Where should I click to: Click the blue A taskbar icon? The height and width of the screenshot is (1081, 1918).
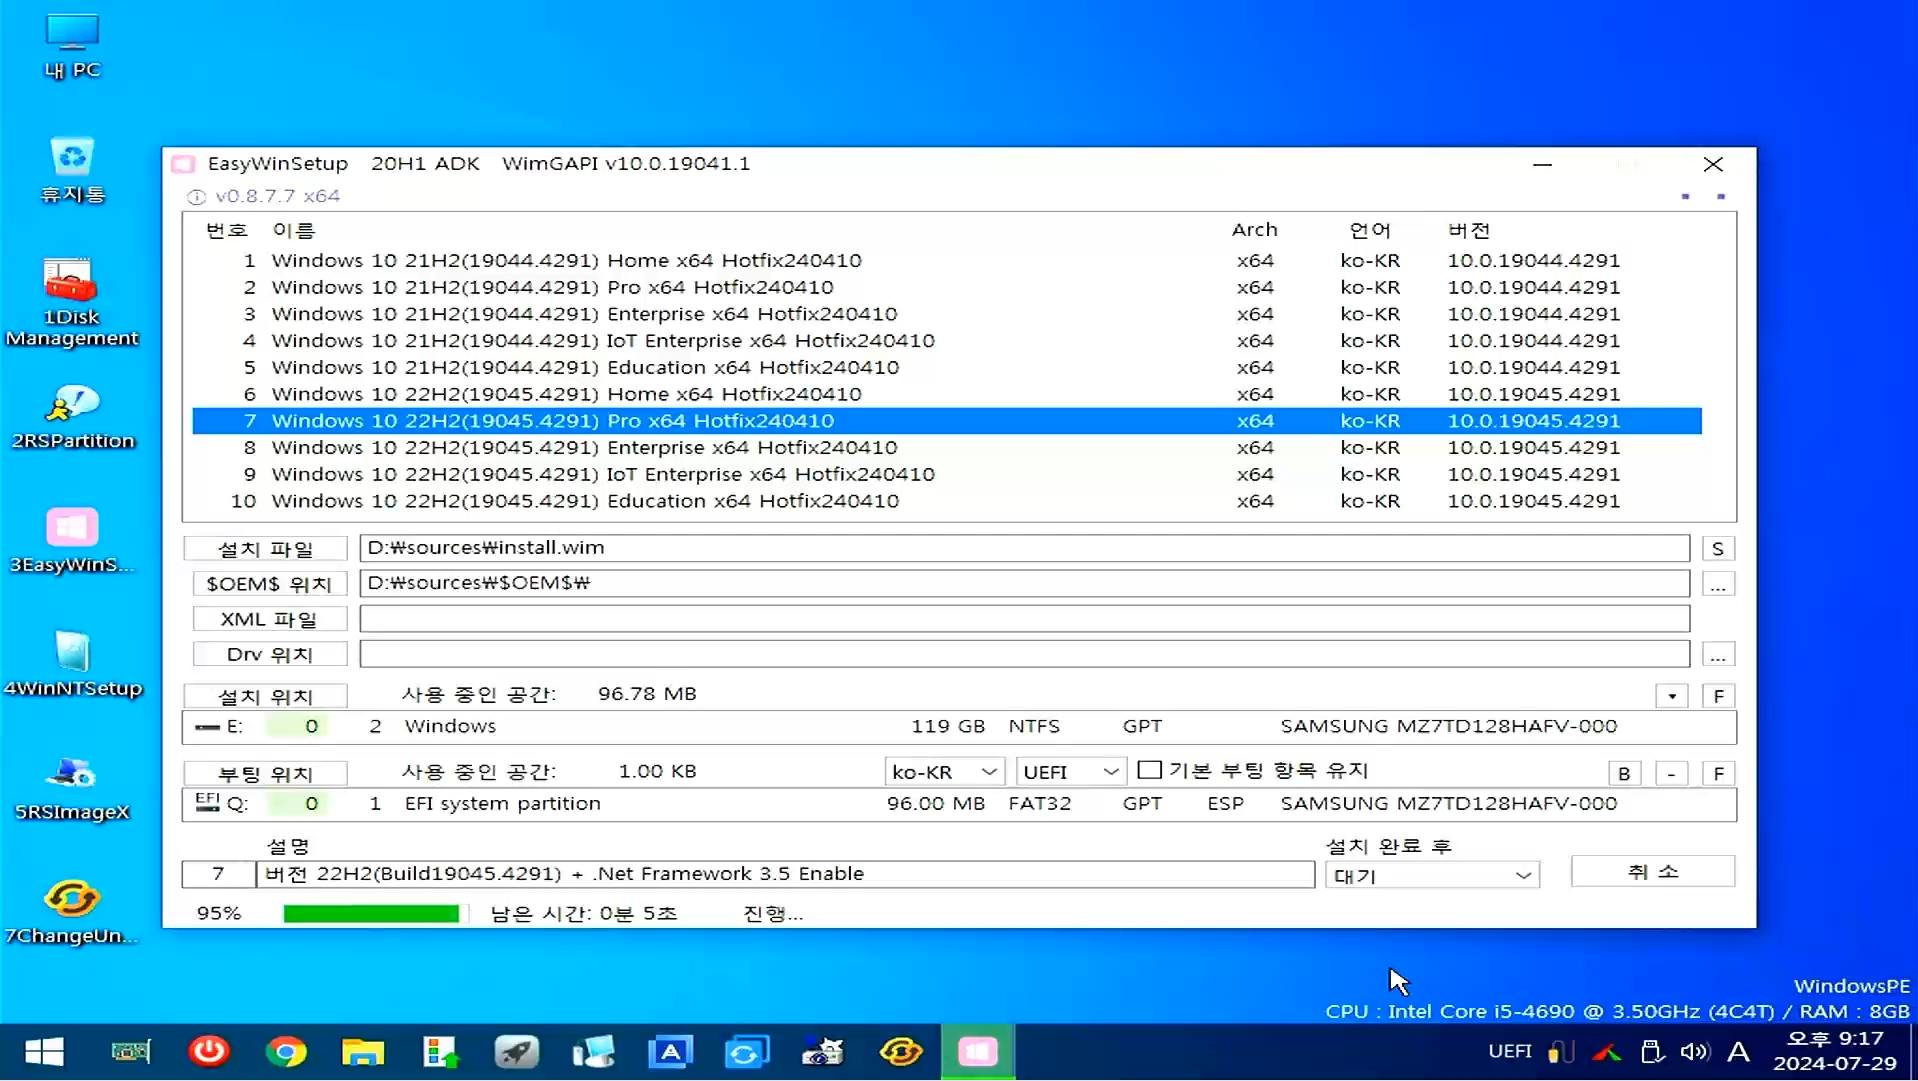670,1052
